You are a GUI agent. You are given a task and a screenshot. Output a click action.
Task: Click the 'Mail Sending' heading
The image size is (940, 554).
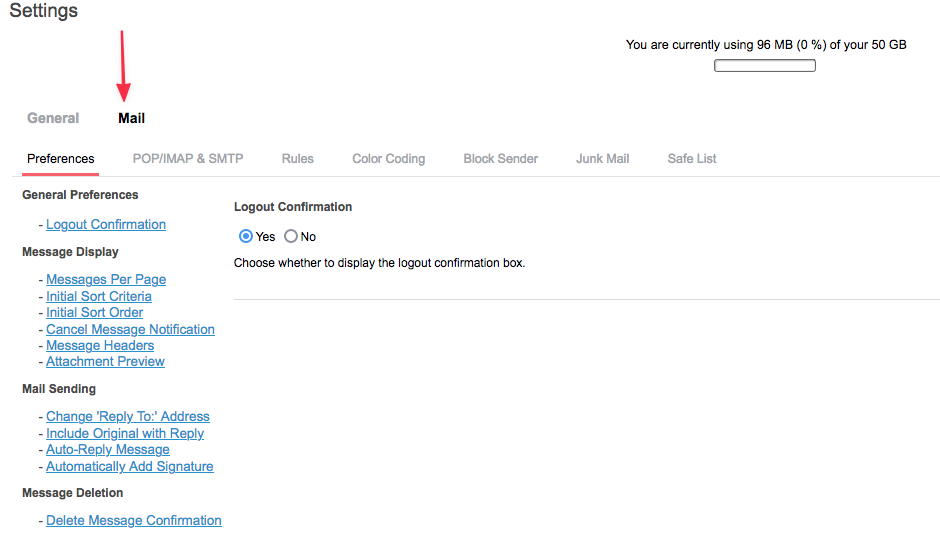pos(59,389)
